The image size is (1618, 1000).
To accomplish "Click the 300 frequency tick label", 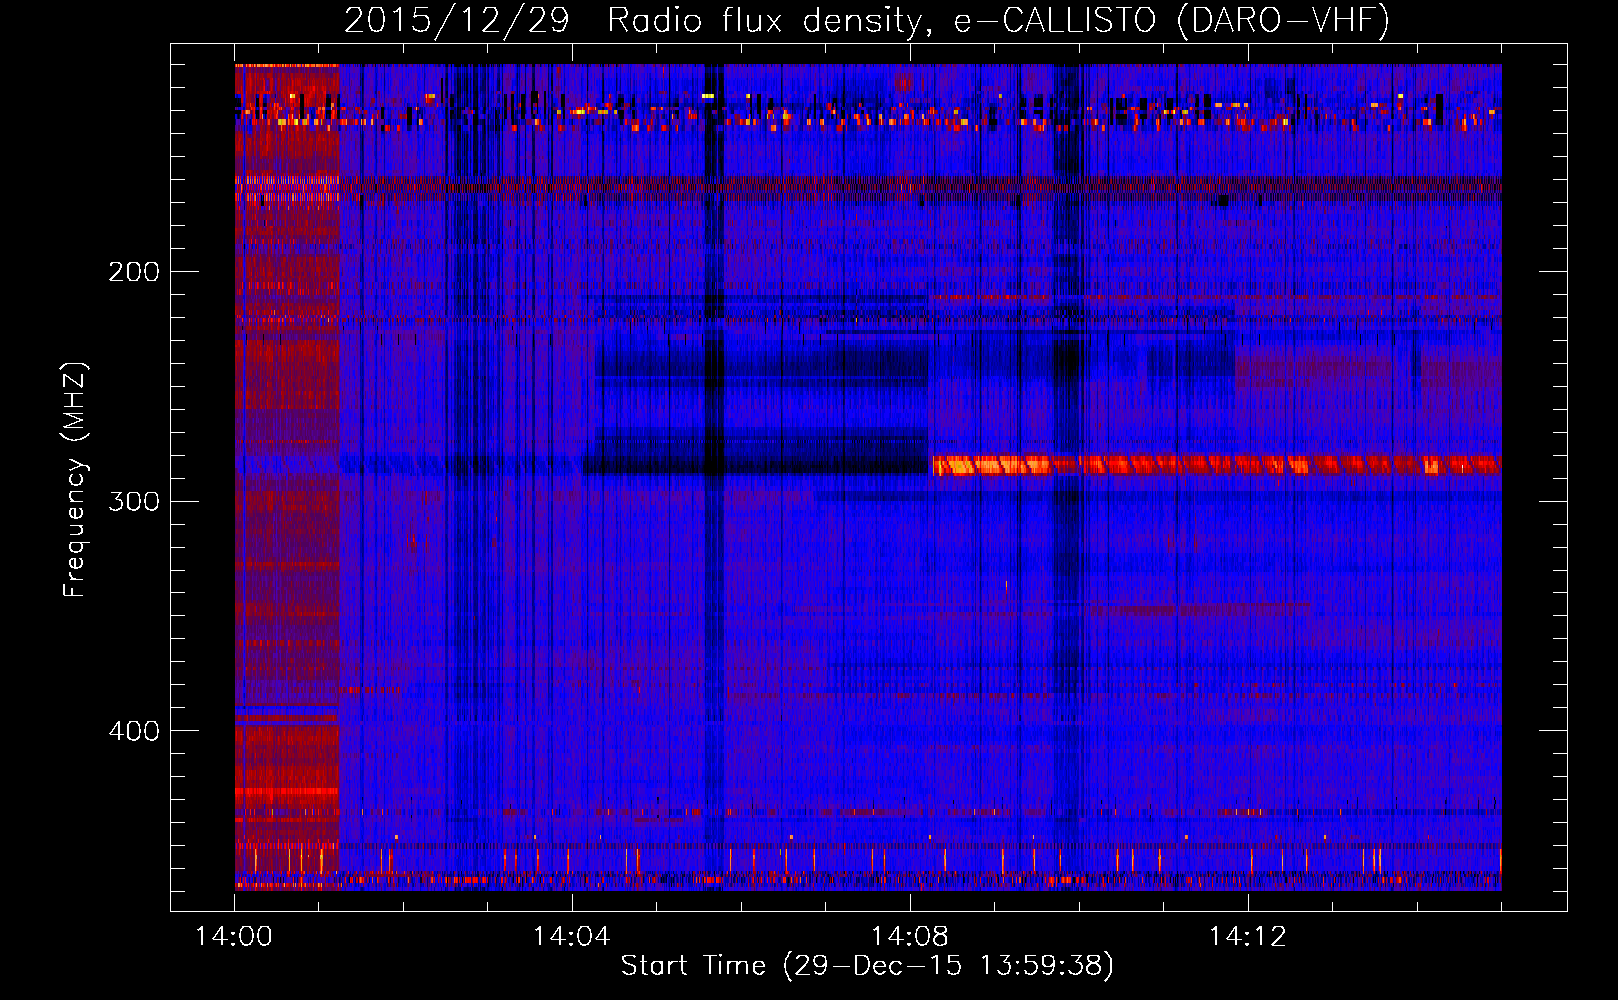I will [x=134, y=501].
